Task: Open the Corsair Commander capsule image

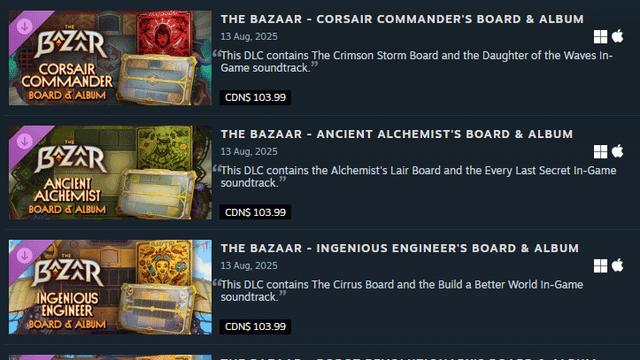Action: click(110, 58)
